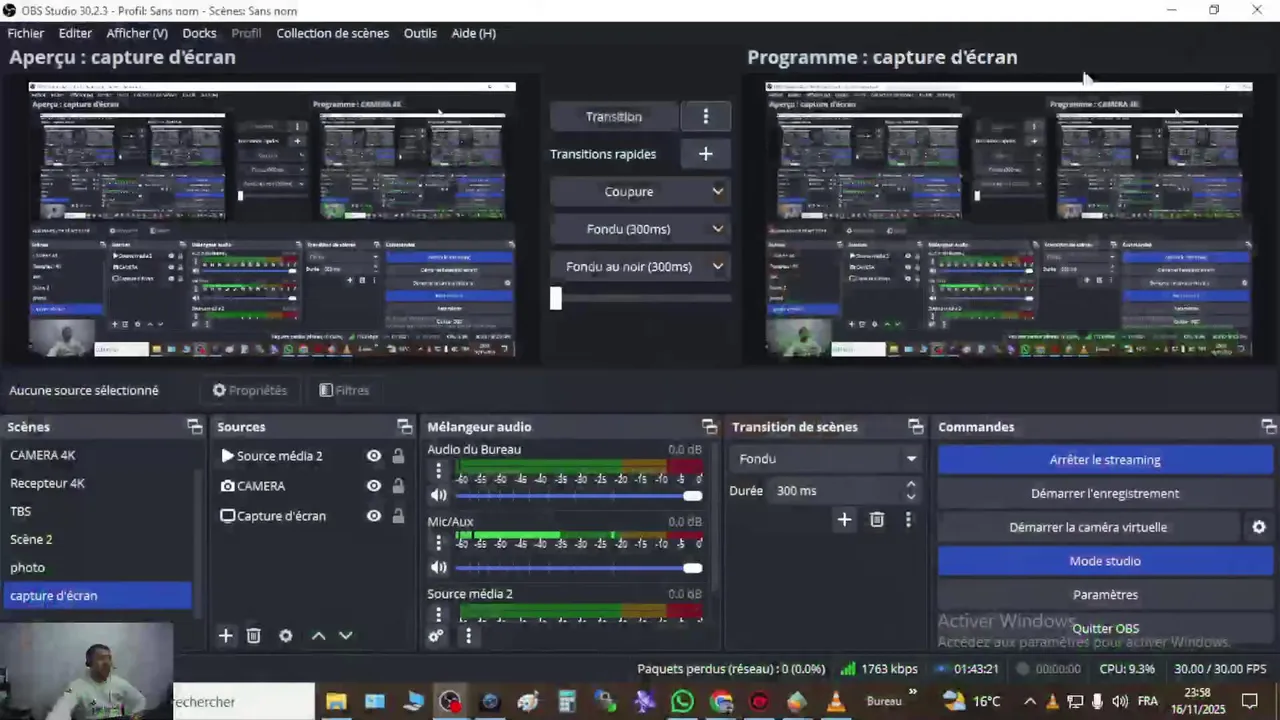The image size is (1280, 720).
Task: Click the Durée 300 ms field
Action: (x=836, y=491)
